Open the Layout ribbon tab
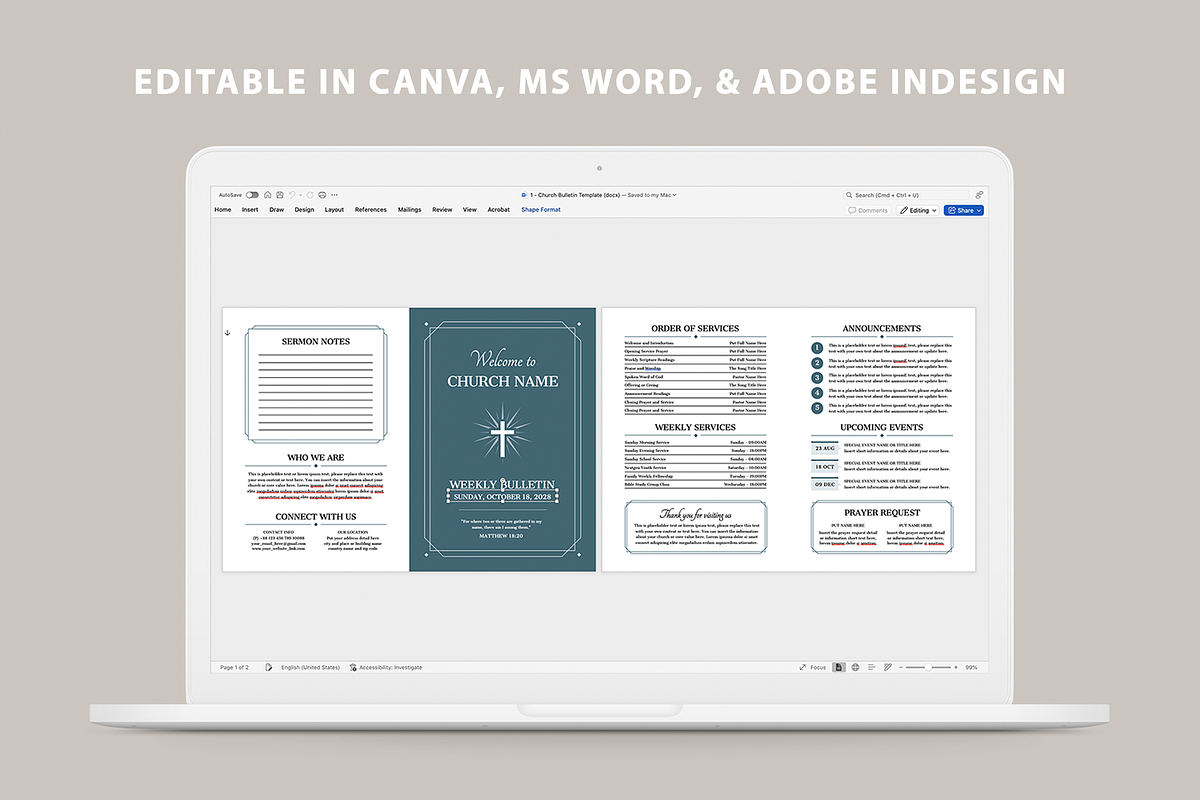This screenshot has height=800, width=1200. pos(334,210)
